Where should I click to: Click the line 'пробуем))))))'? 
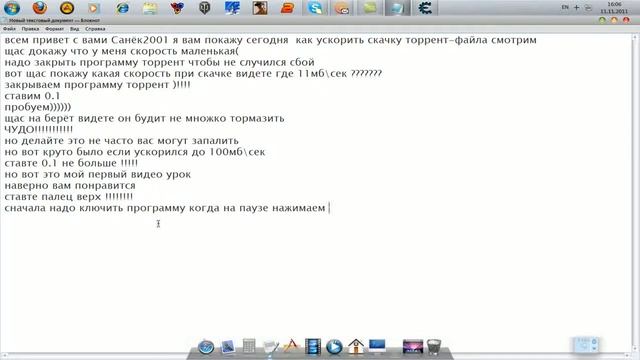point(38,107)
